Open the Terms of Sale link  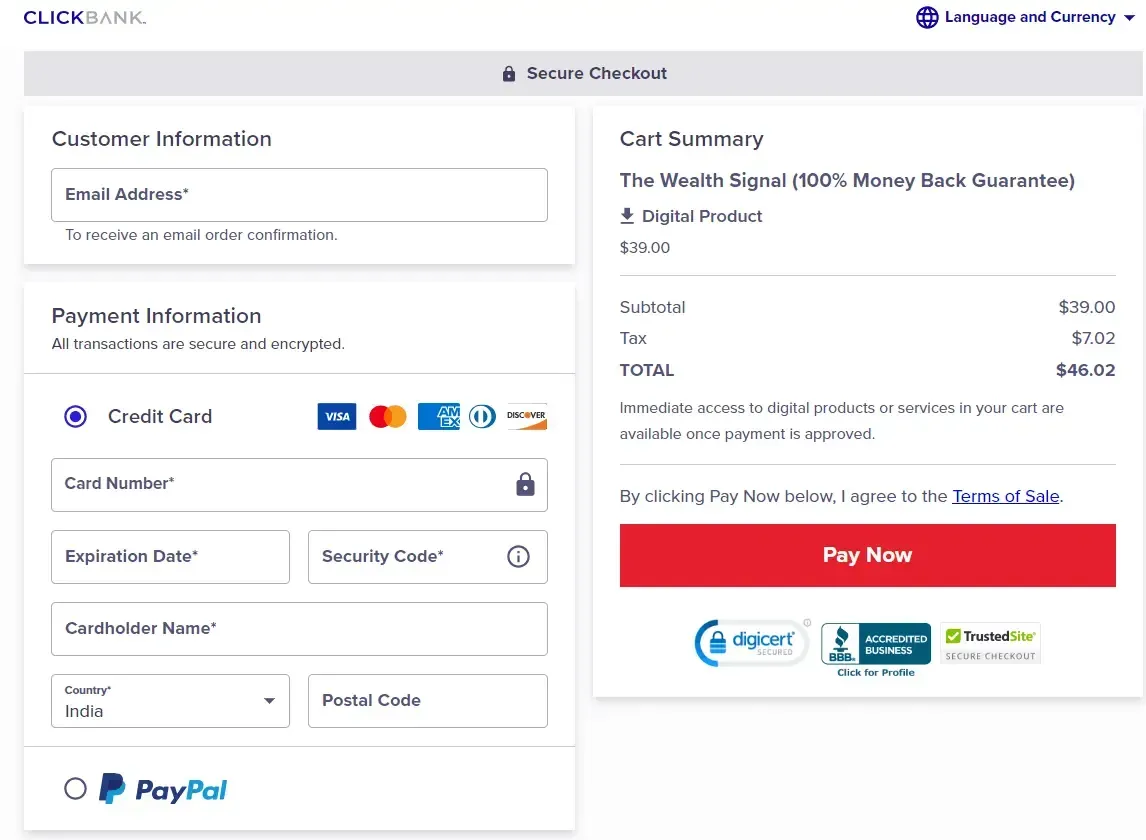[x=1005, y=496]
